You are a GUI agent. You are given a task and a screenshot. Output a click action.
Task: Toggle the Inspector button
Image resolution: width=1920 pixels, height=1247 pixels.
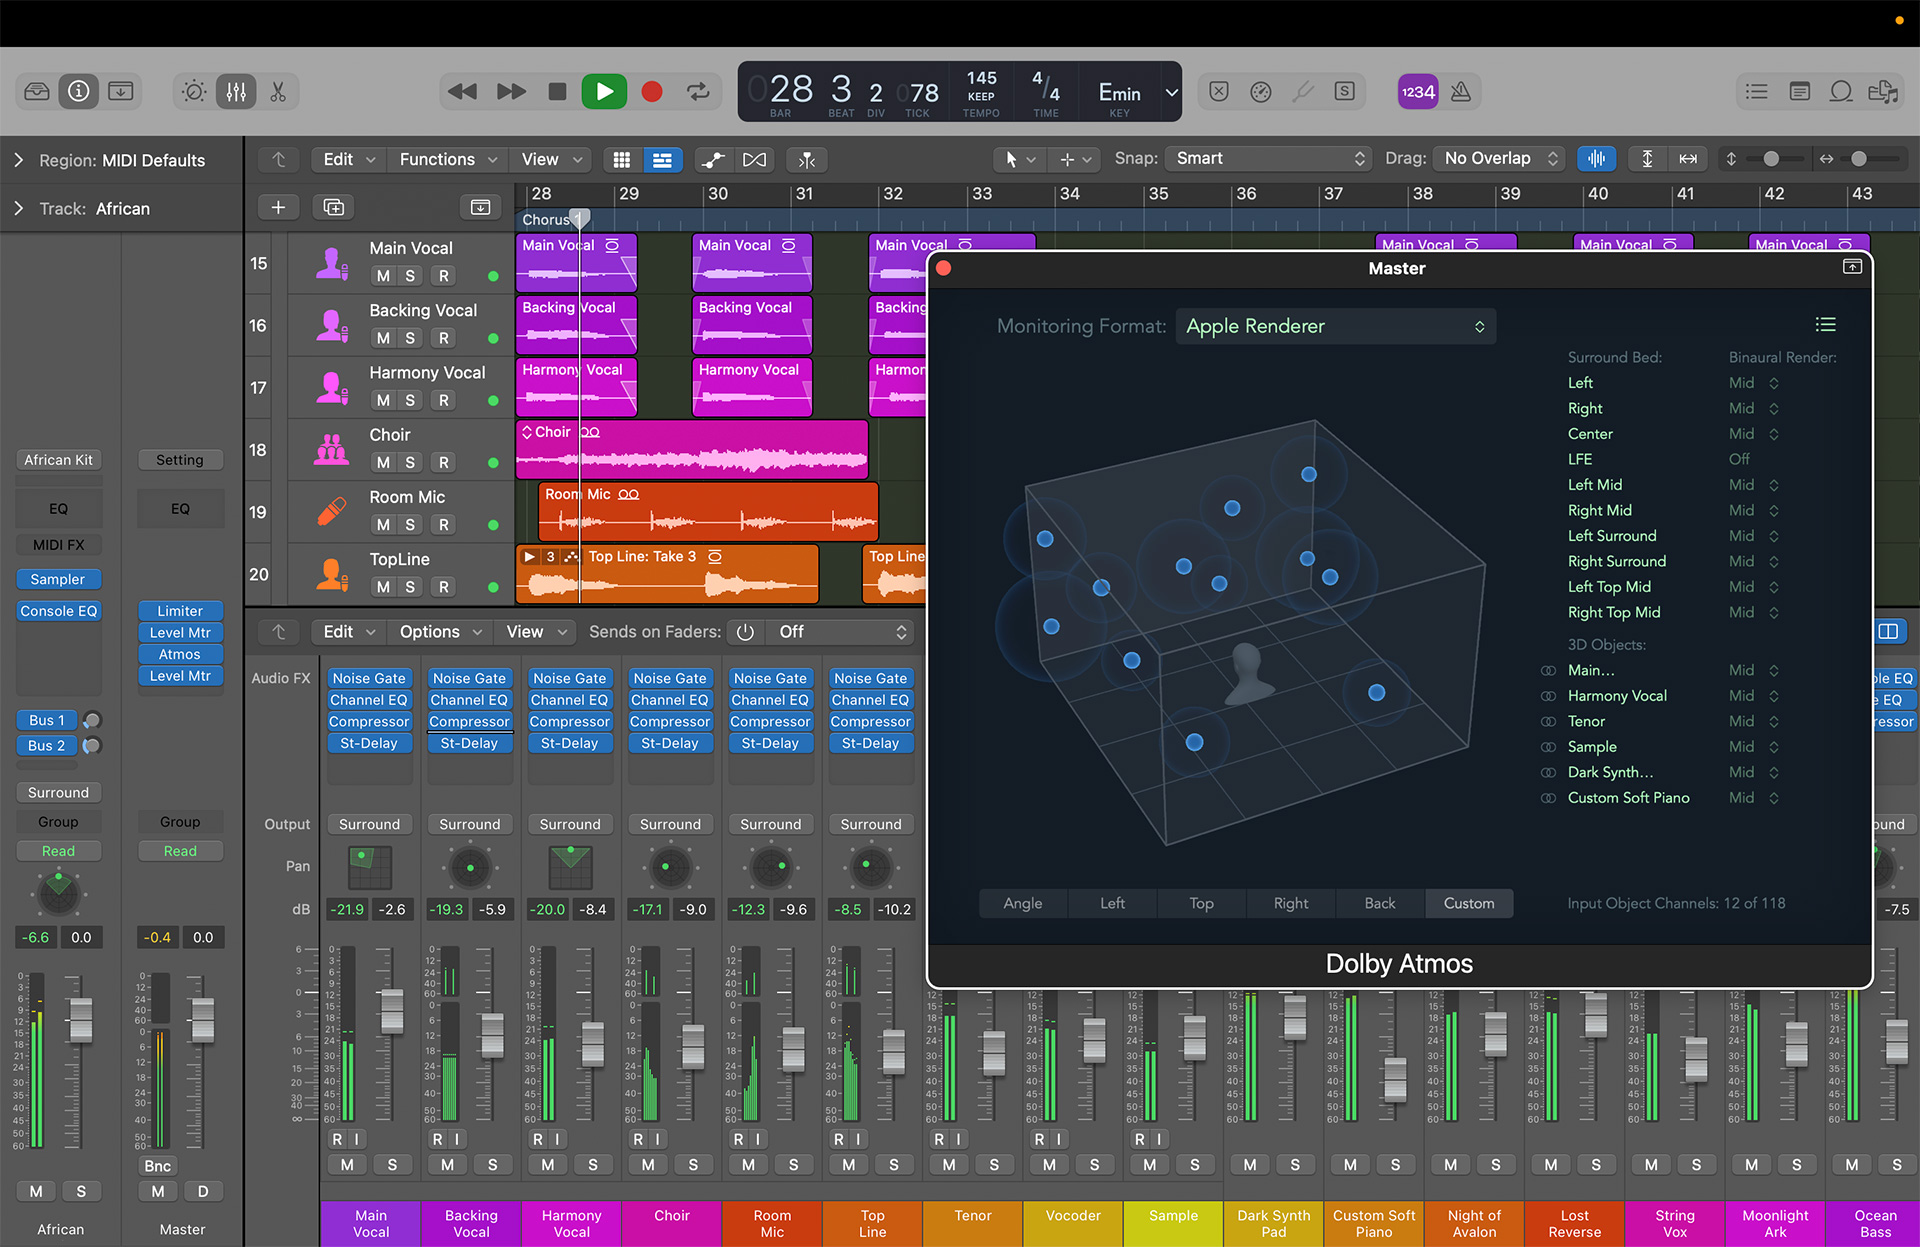(79, 92)
